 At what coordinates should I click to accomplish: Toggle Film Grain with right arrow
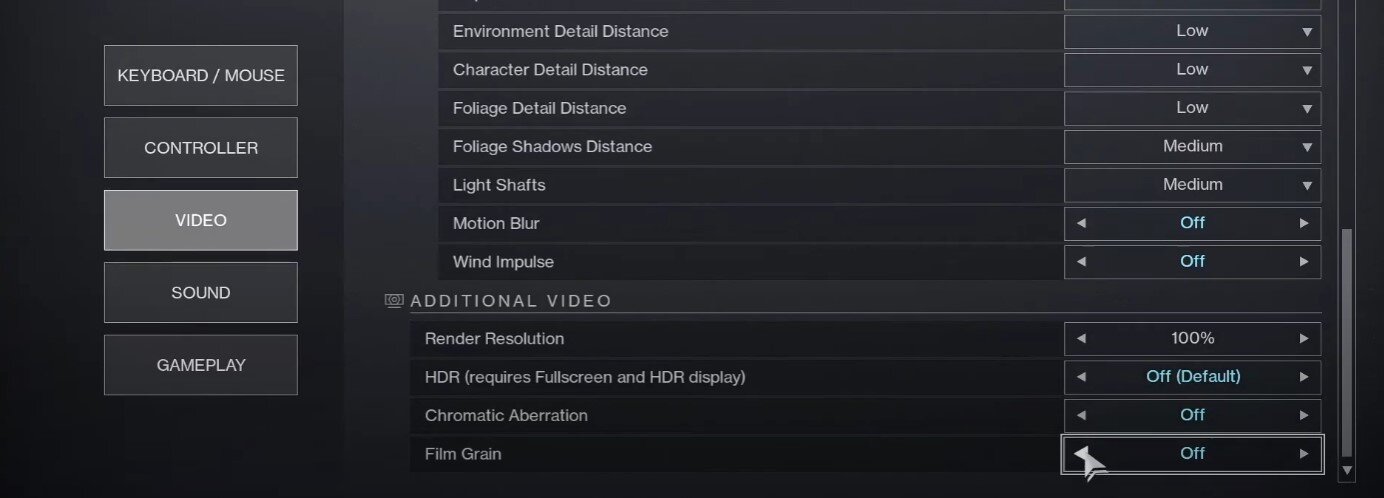pyautogui.click(x=1304, y=454)
